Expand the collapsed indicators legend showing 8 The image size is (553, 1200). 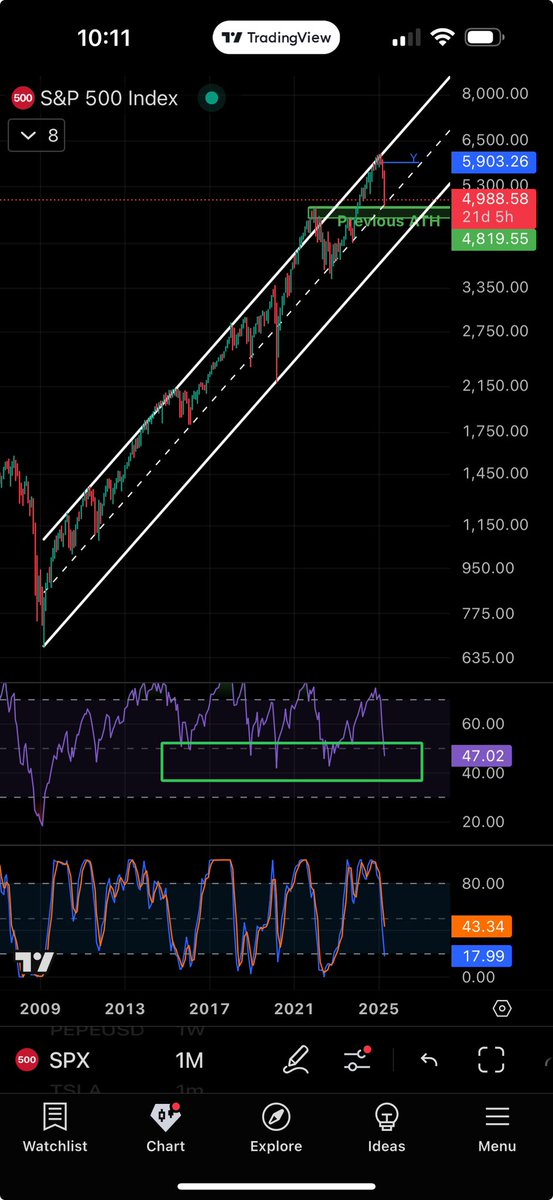(37, 136)
